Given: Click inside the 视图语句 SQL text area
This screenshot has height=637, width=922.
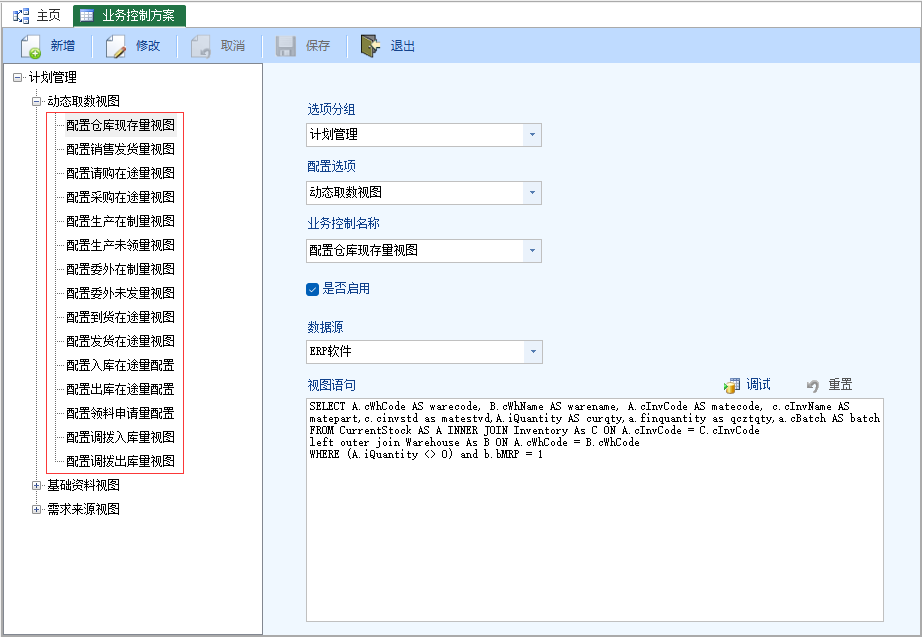Looking at the screenshot, I should 594,509.
